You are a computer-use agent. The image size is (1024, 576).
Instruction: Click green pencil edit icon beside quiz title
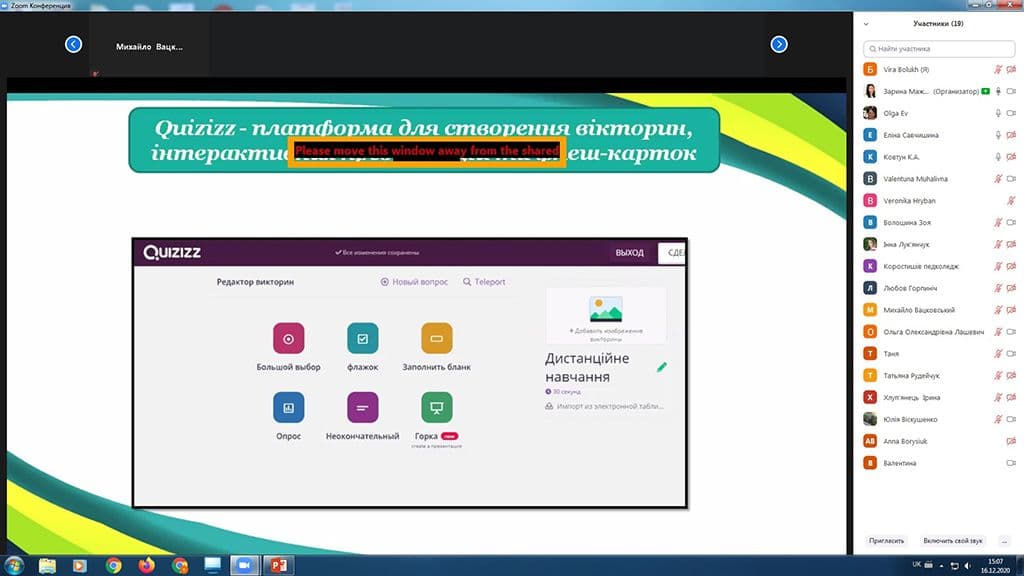point(662,367)
